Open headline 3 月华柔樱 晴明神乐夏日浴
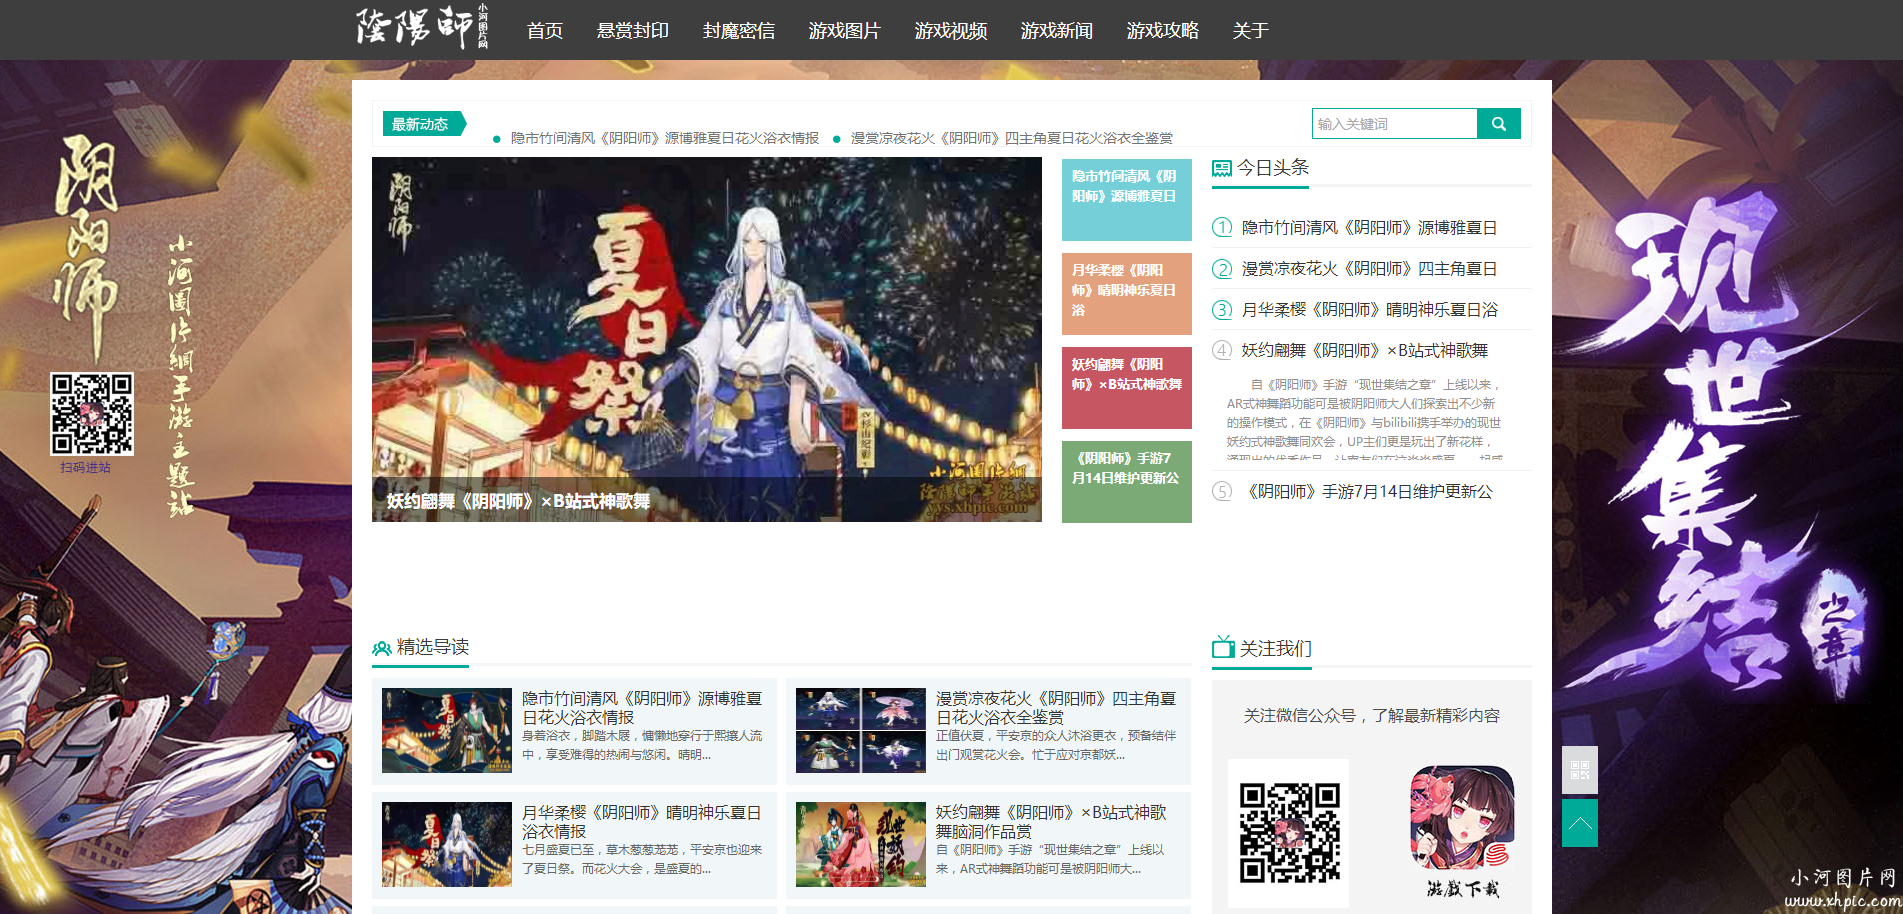This screenshot has width=1903, height=914. (1369, 310)
